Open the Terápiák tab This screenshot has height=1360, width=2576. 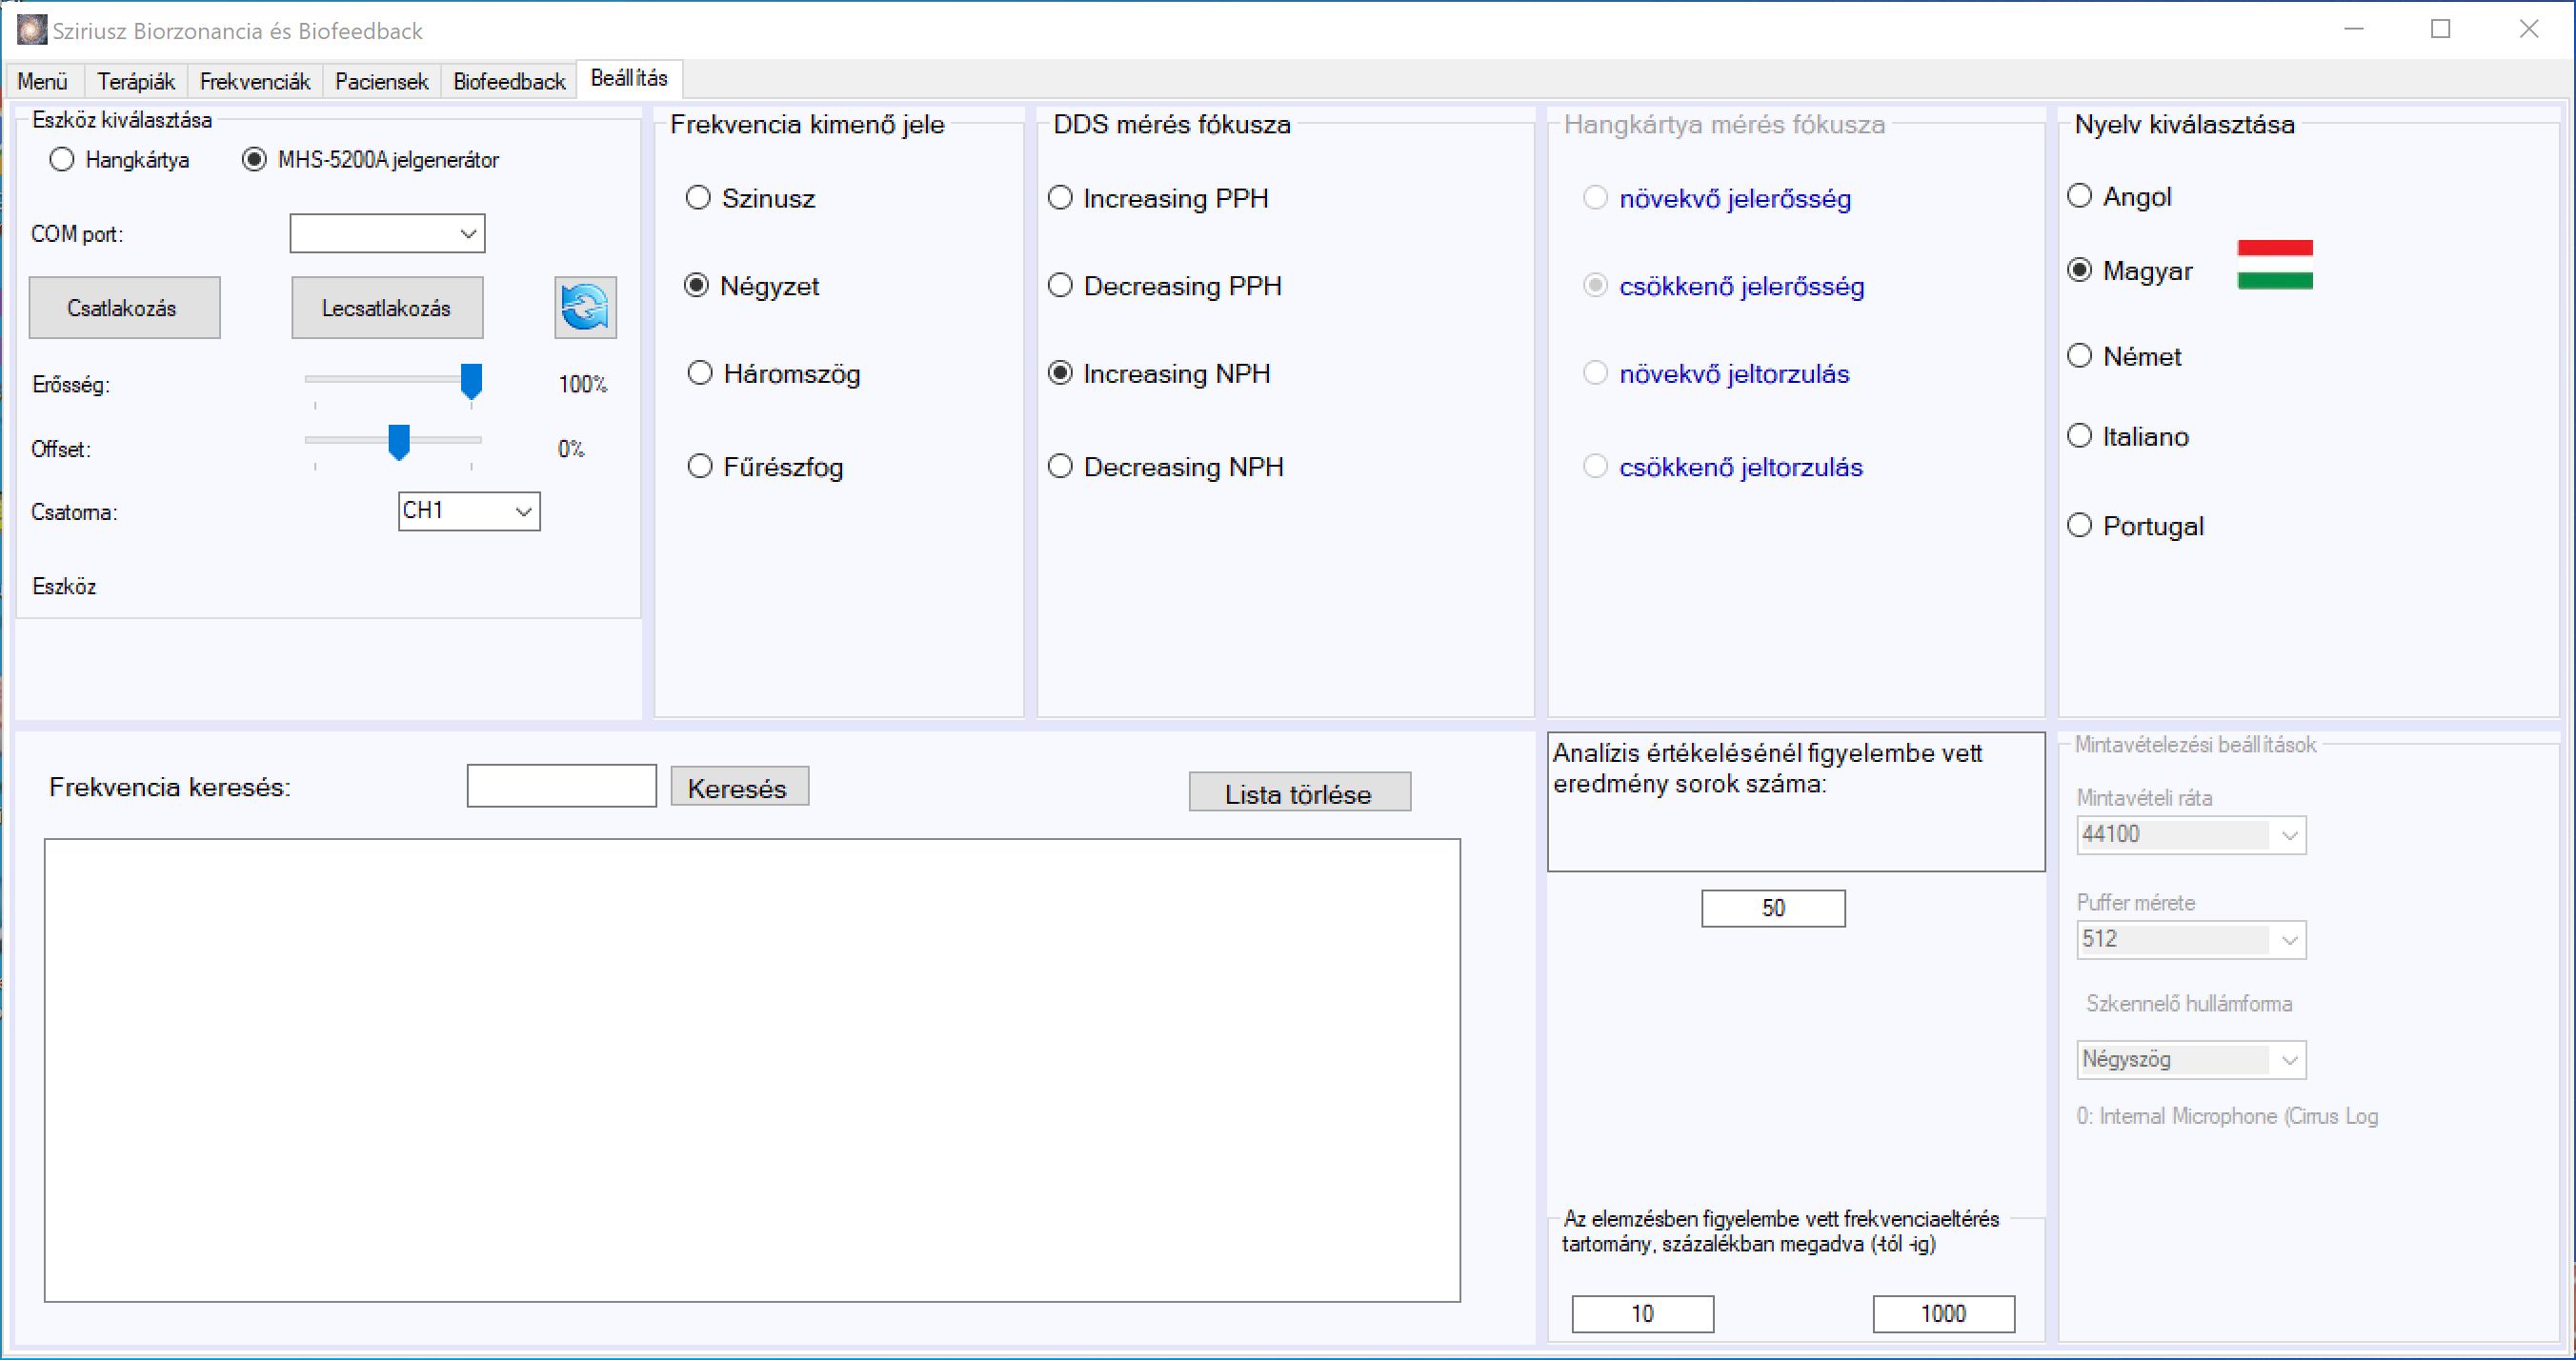[x=136, y=81]
